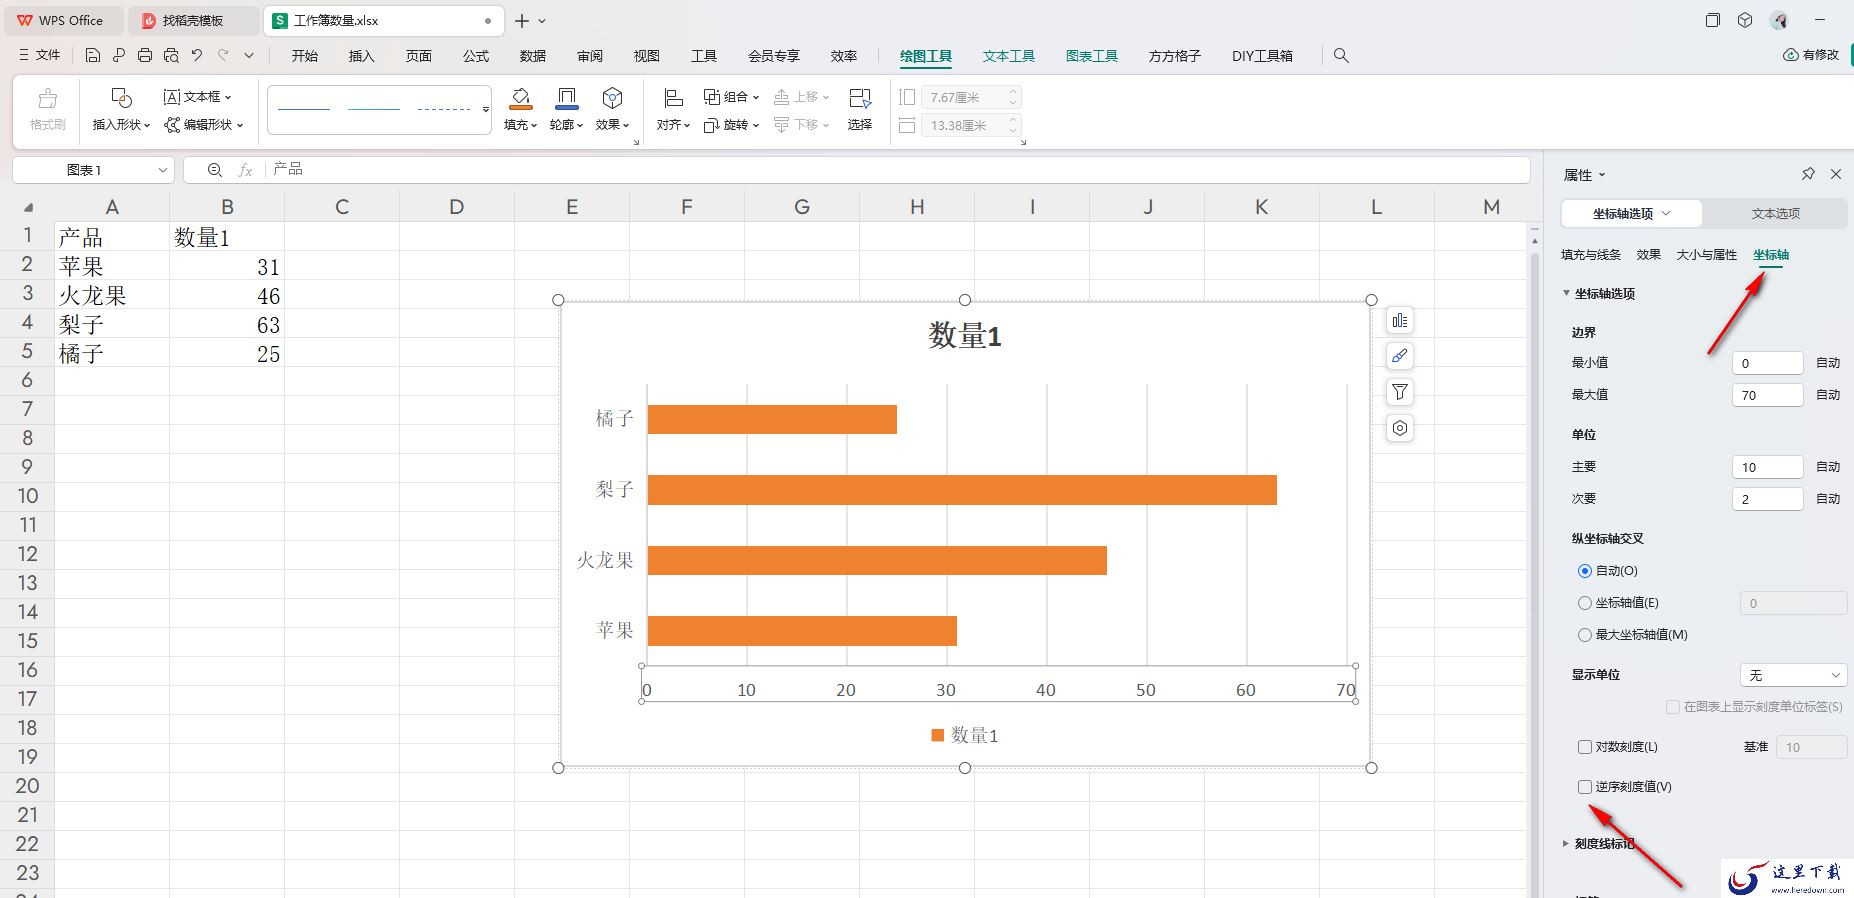The height and width of the screenshot is (898, 1854).
Task: Click Auto button beside maximum value
Action: coord(1828,395)
